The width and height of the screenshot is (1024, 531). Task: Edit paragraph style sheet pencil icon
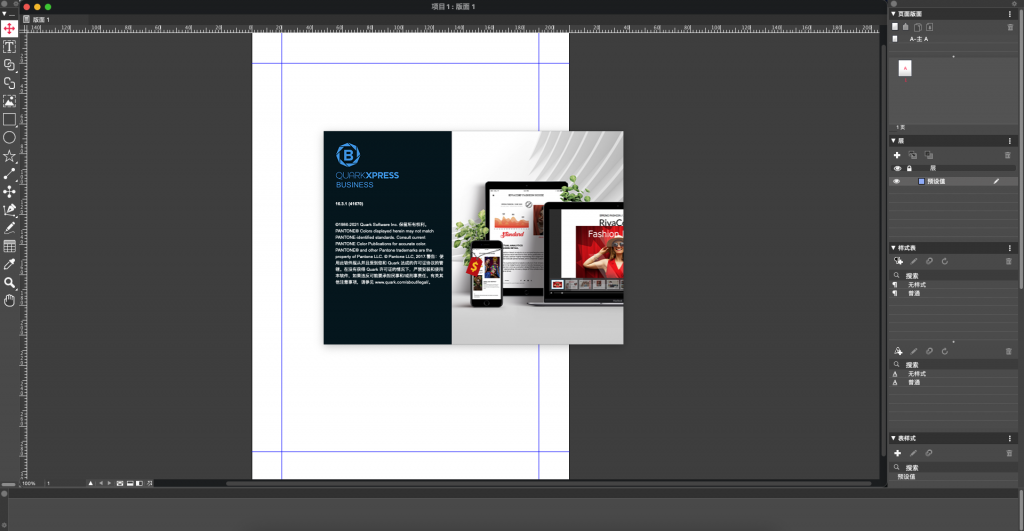(914, 261)
